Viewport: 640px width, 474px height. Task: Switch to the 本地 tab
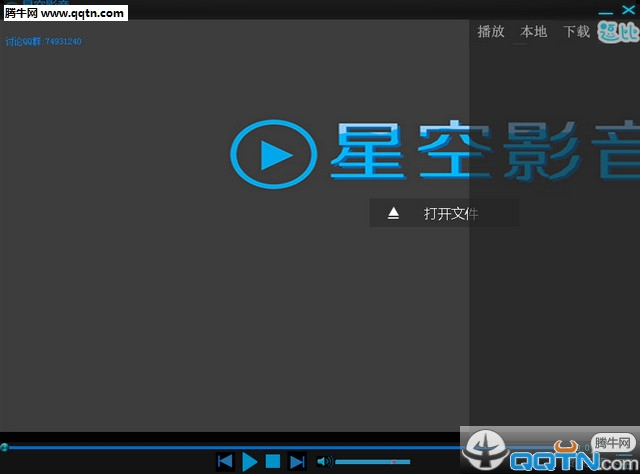tap(533, 31)
